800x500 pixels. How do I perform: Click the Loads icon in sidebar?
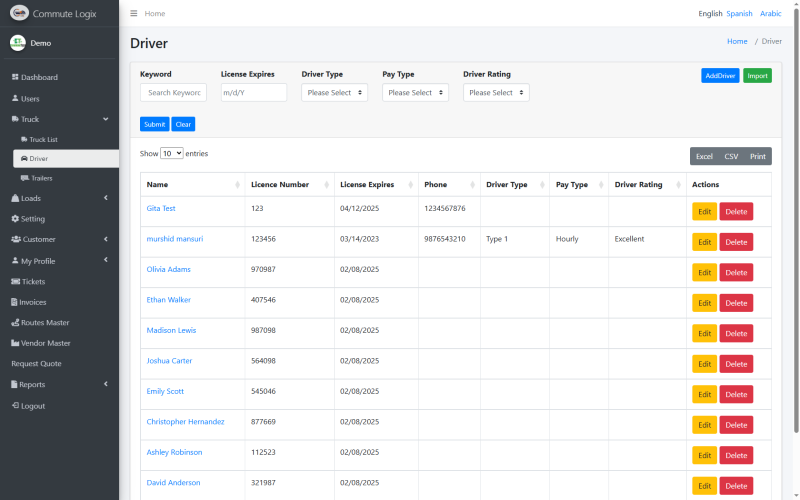(15, 198)
